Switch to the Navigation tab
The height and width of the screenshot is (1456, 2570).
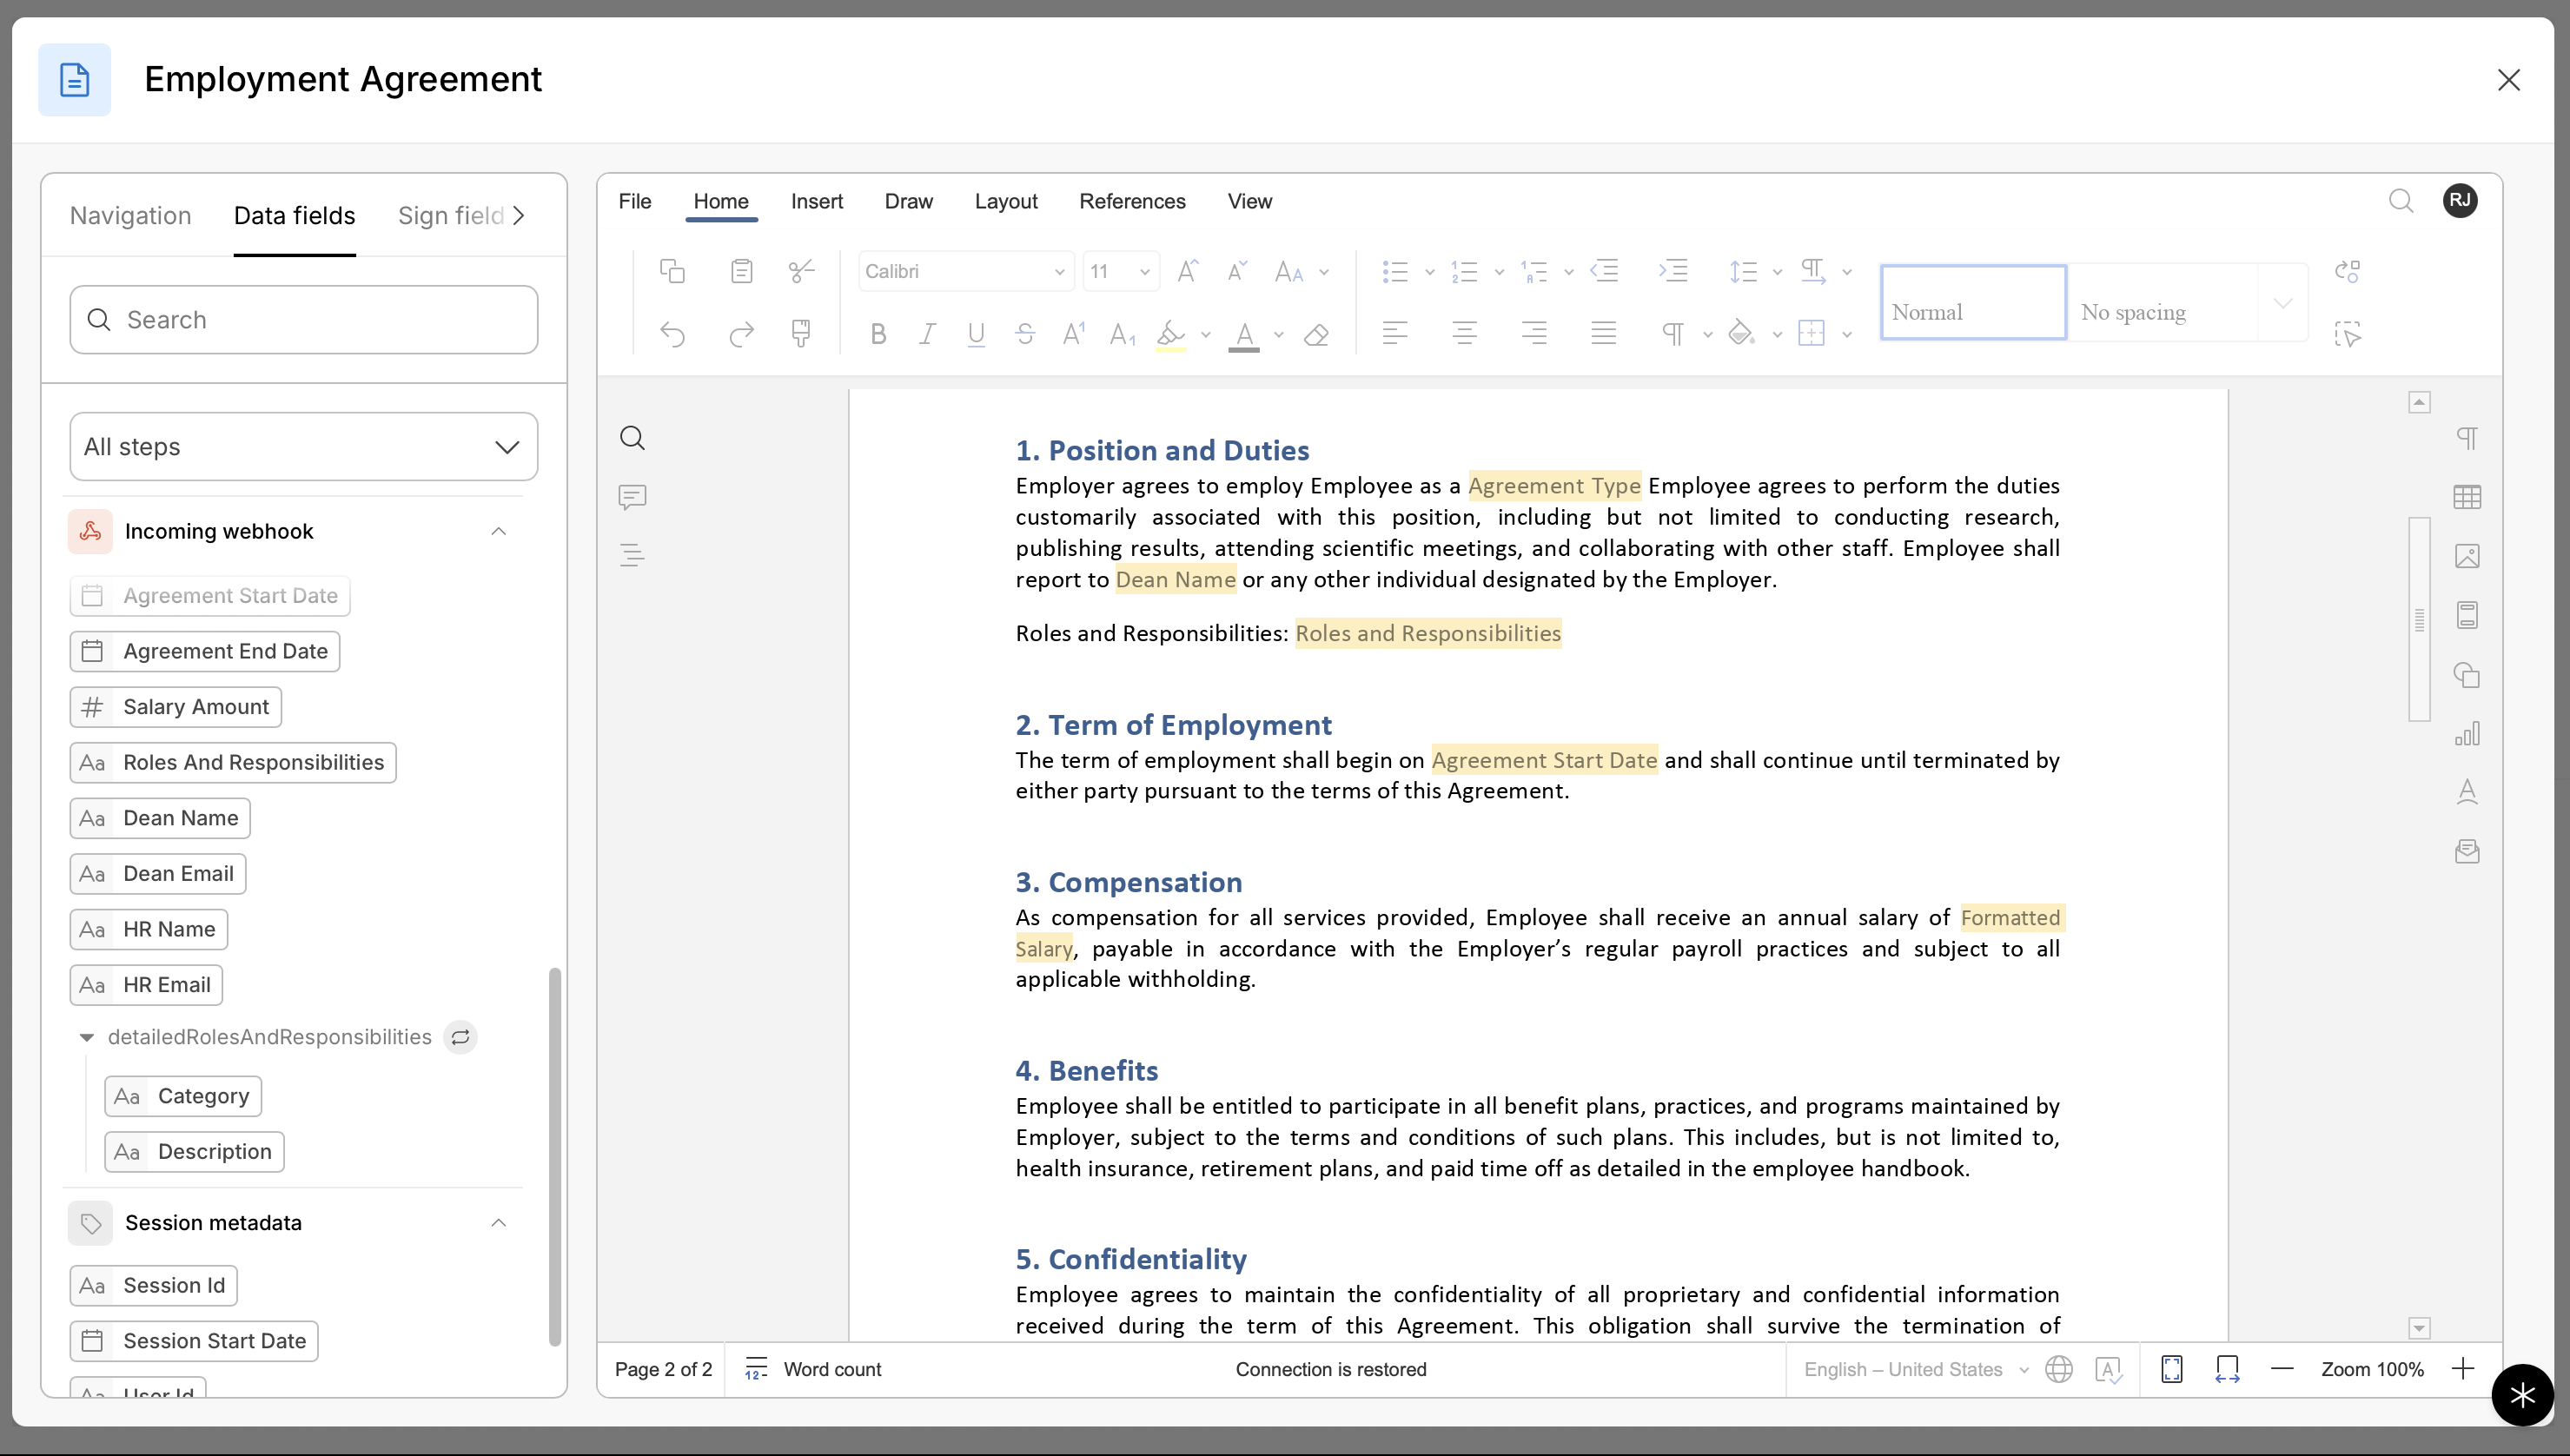(x=130, y=216)
